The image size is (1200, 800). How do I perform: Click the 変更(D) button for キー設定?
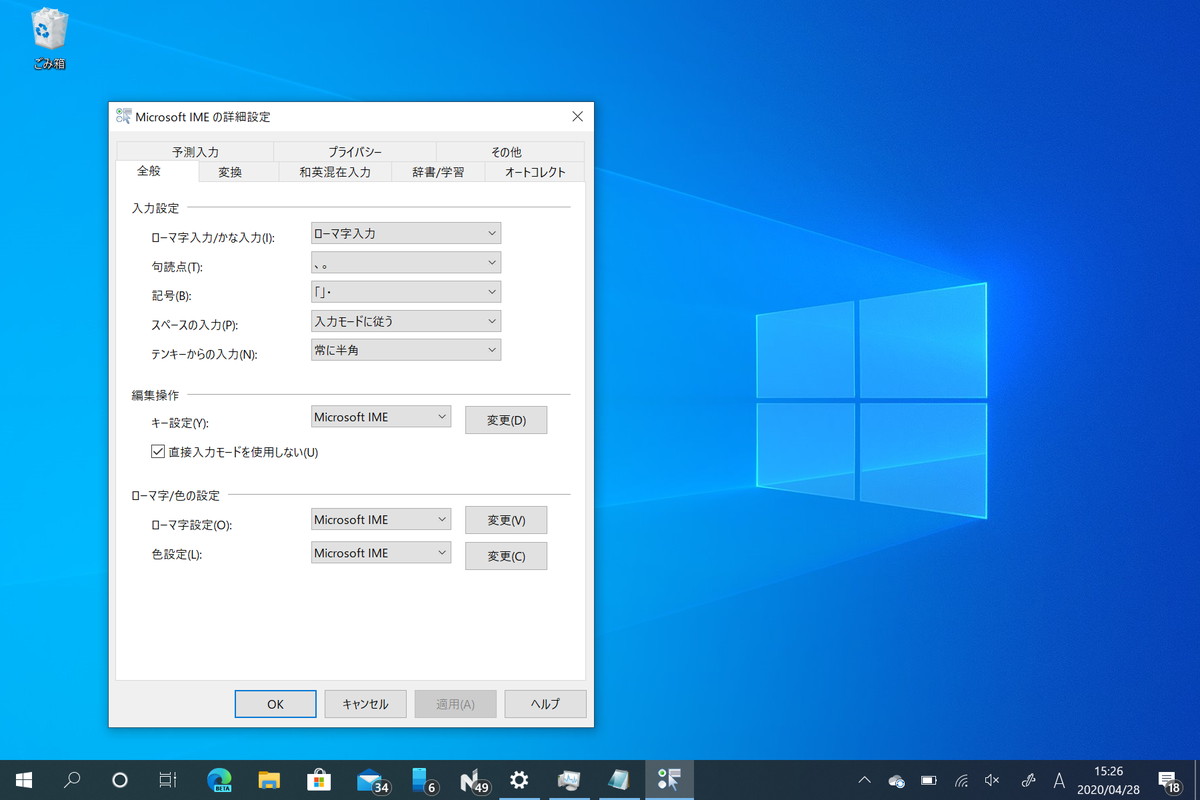[x=506, y=420]
